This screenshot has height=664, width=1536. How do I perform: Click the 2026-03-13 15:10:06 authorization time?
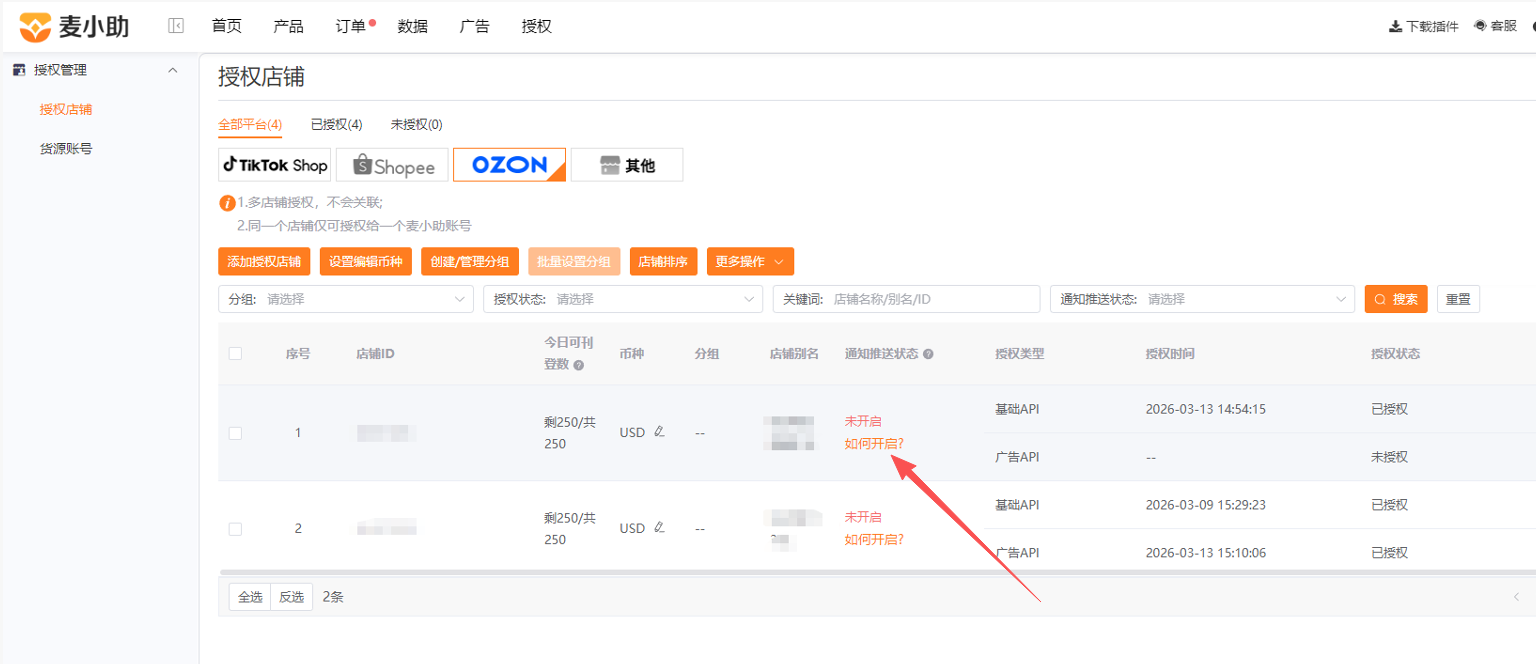coord(1206,553)
